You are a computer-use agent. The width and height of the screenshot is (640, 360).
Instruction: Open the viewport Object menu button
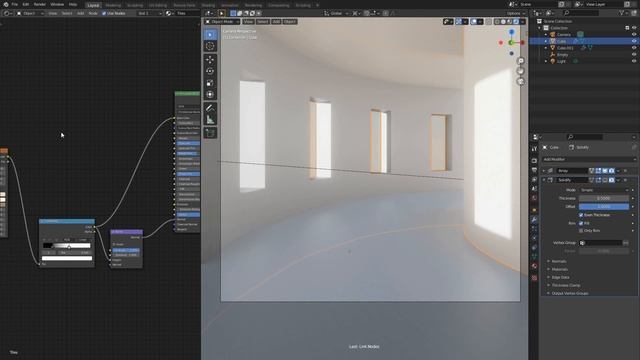click(290, 22)
